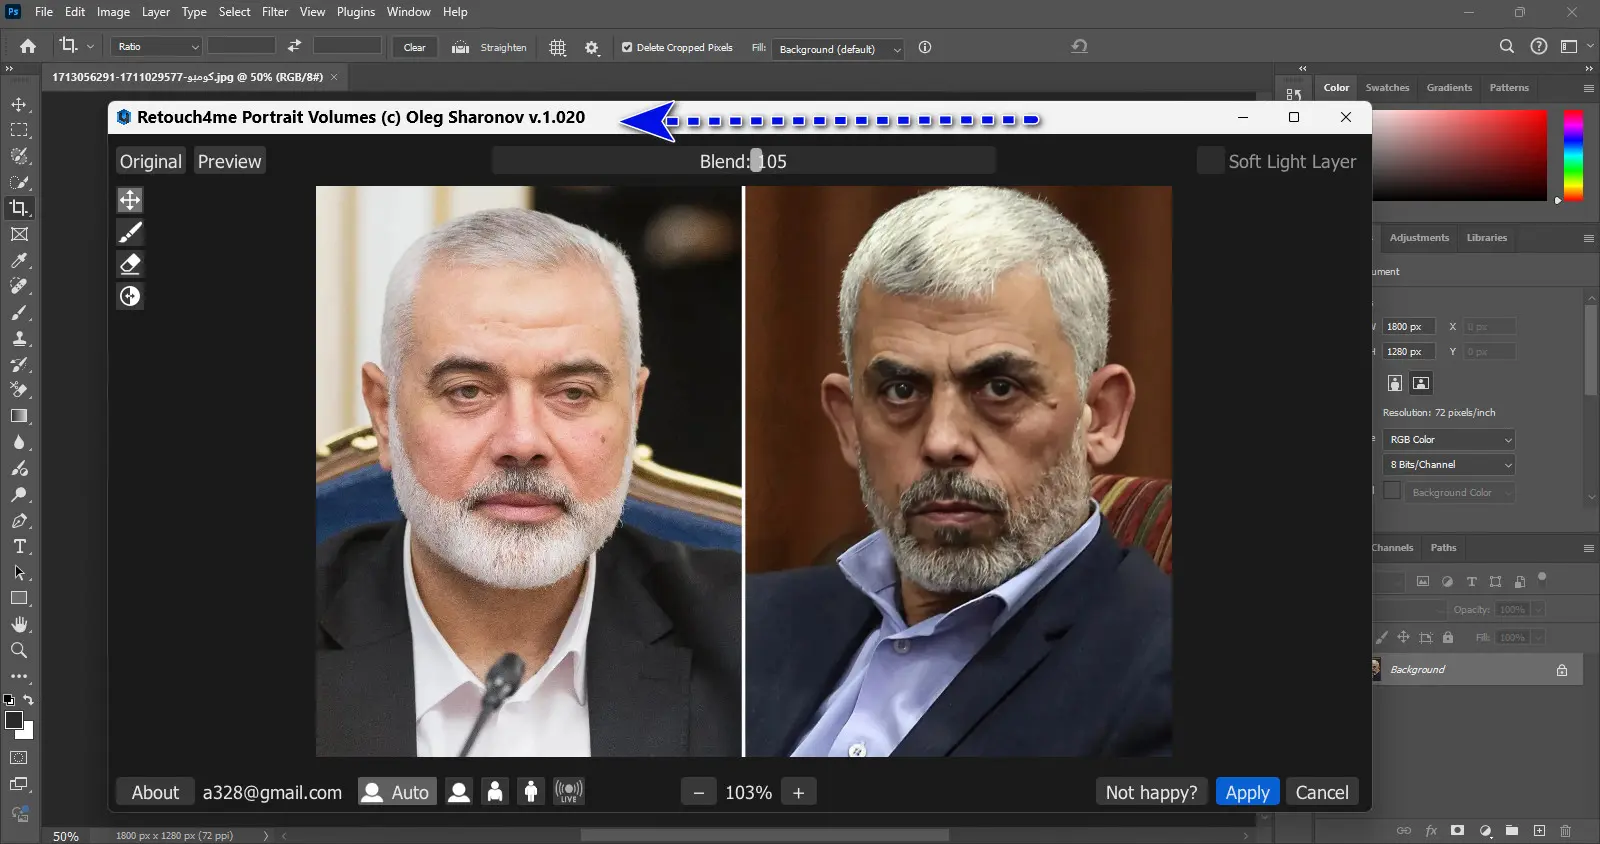Click the Clear button in options bar

tap(414, 47)
